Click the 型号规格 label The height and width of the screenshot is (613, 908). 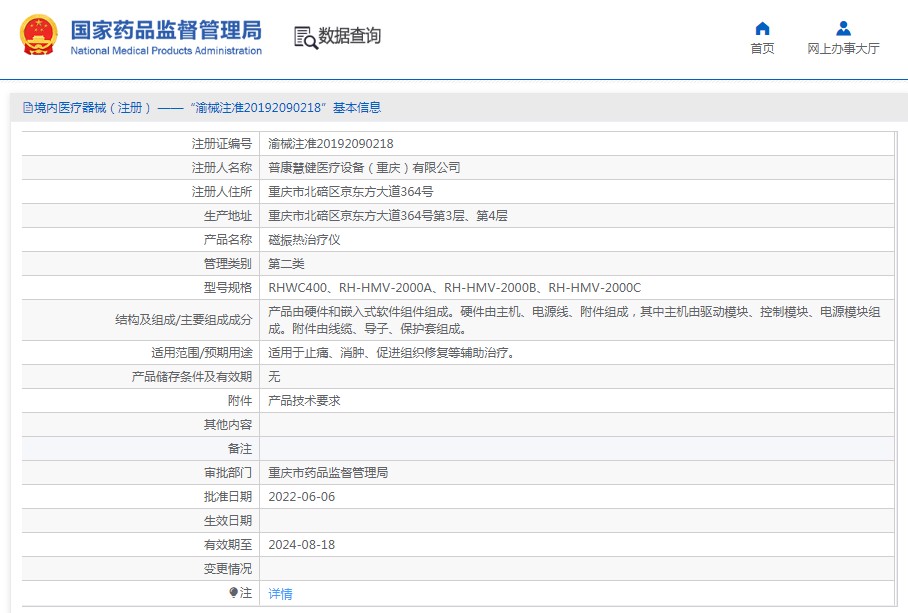coord(228,288)
